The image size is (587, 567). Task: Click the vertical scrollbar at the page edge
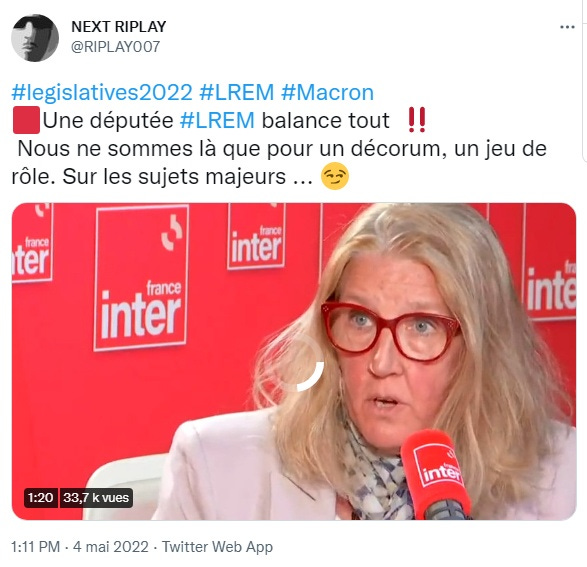click(x=585, y=80)
